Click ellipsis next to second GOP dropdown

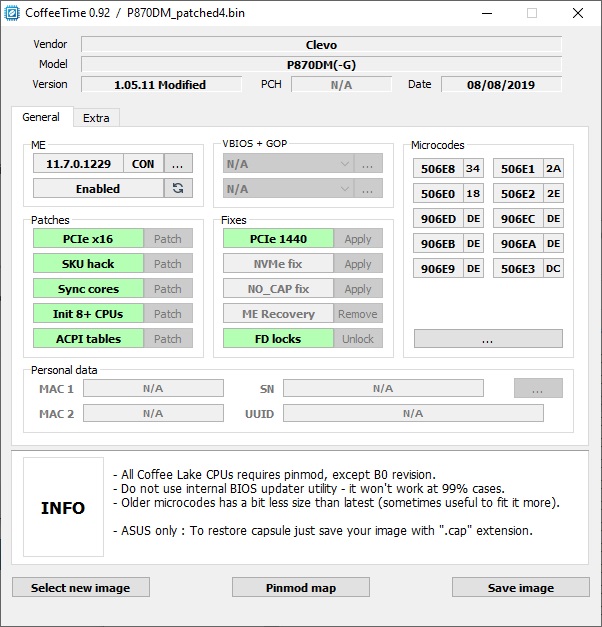point(368,188)
